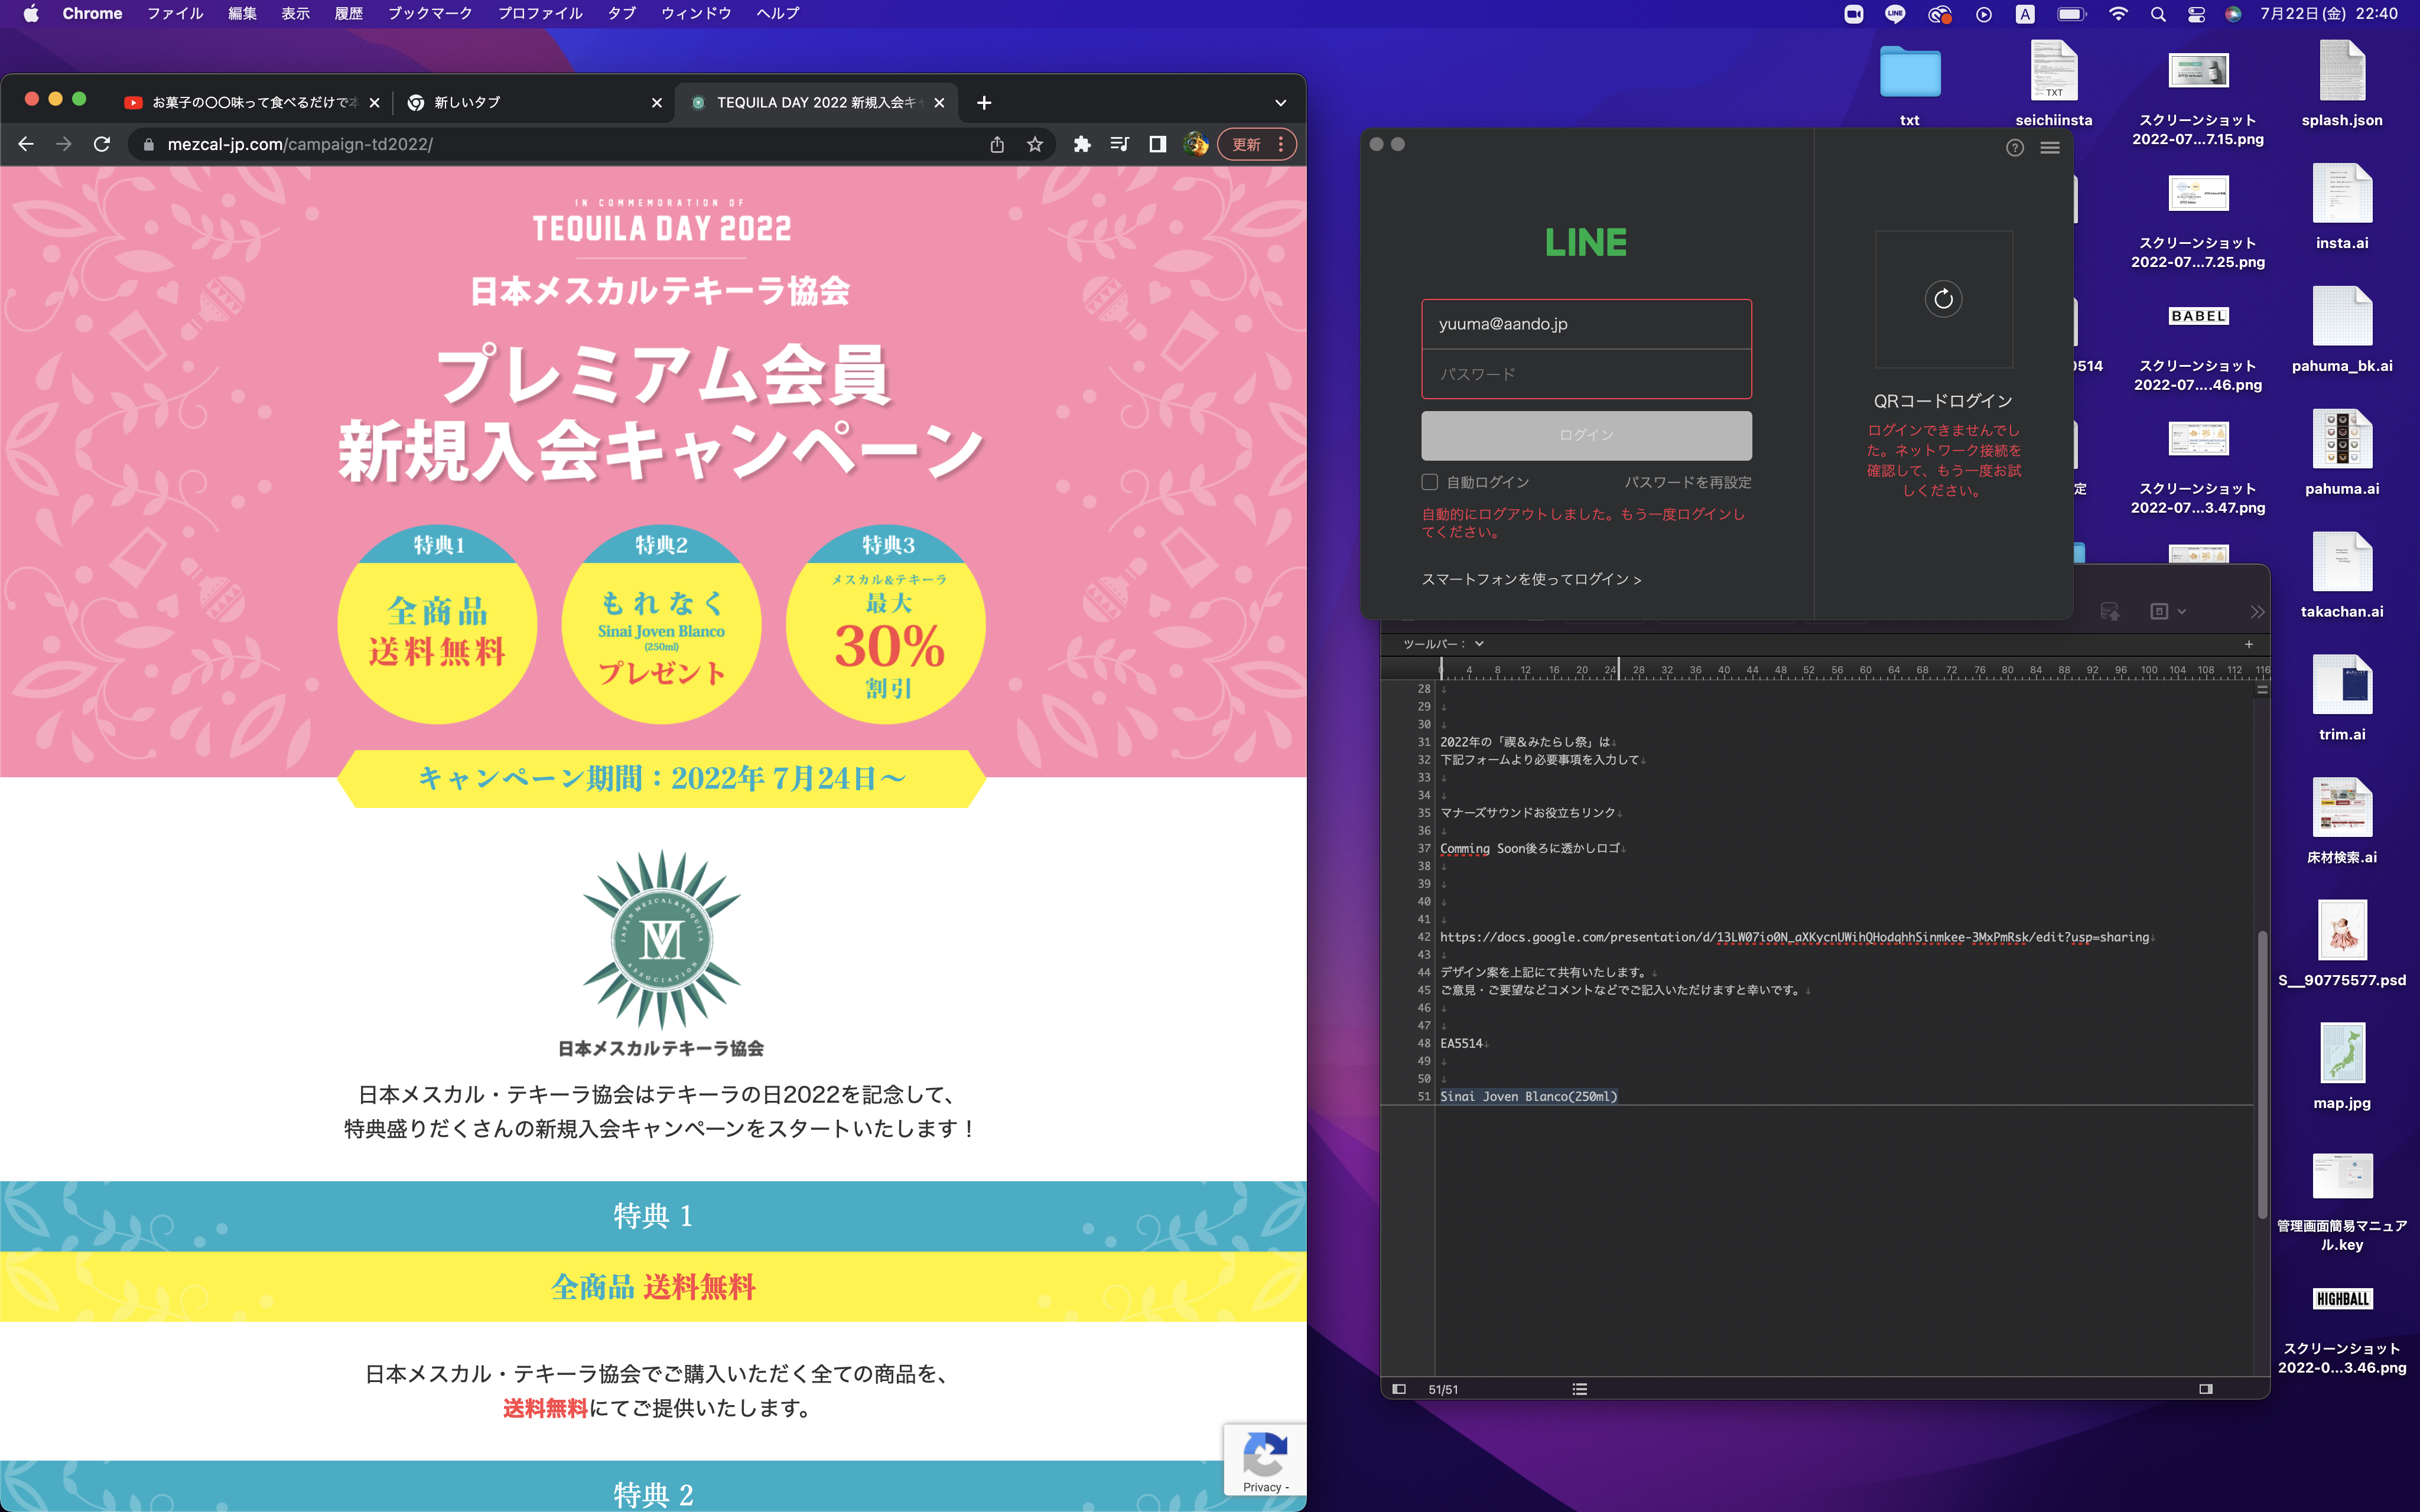Select the takachan.ai desktop file
This screenshot has width=2420, height=1512.
[x=2341, y=575]
